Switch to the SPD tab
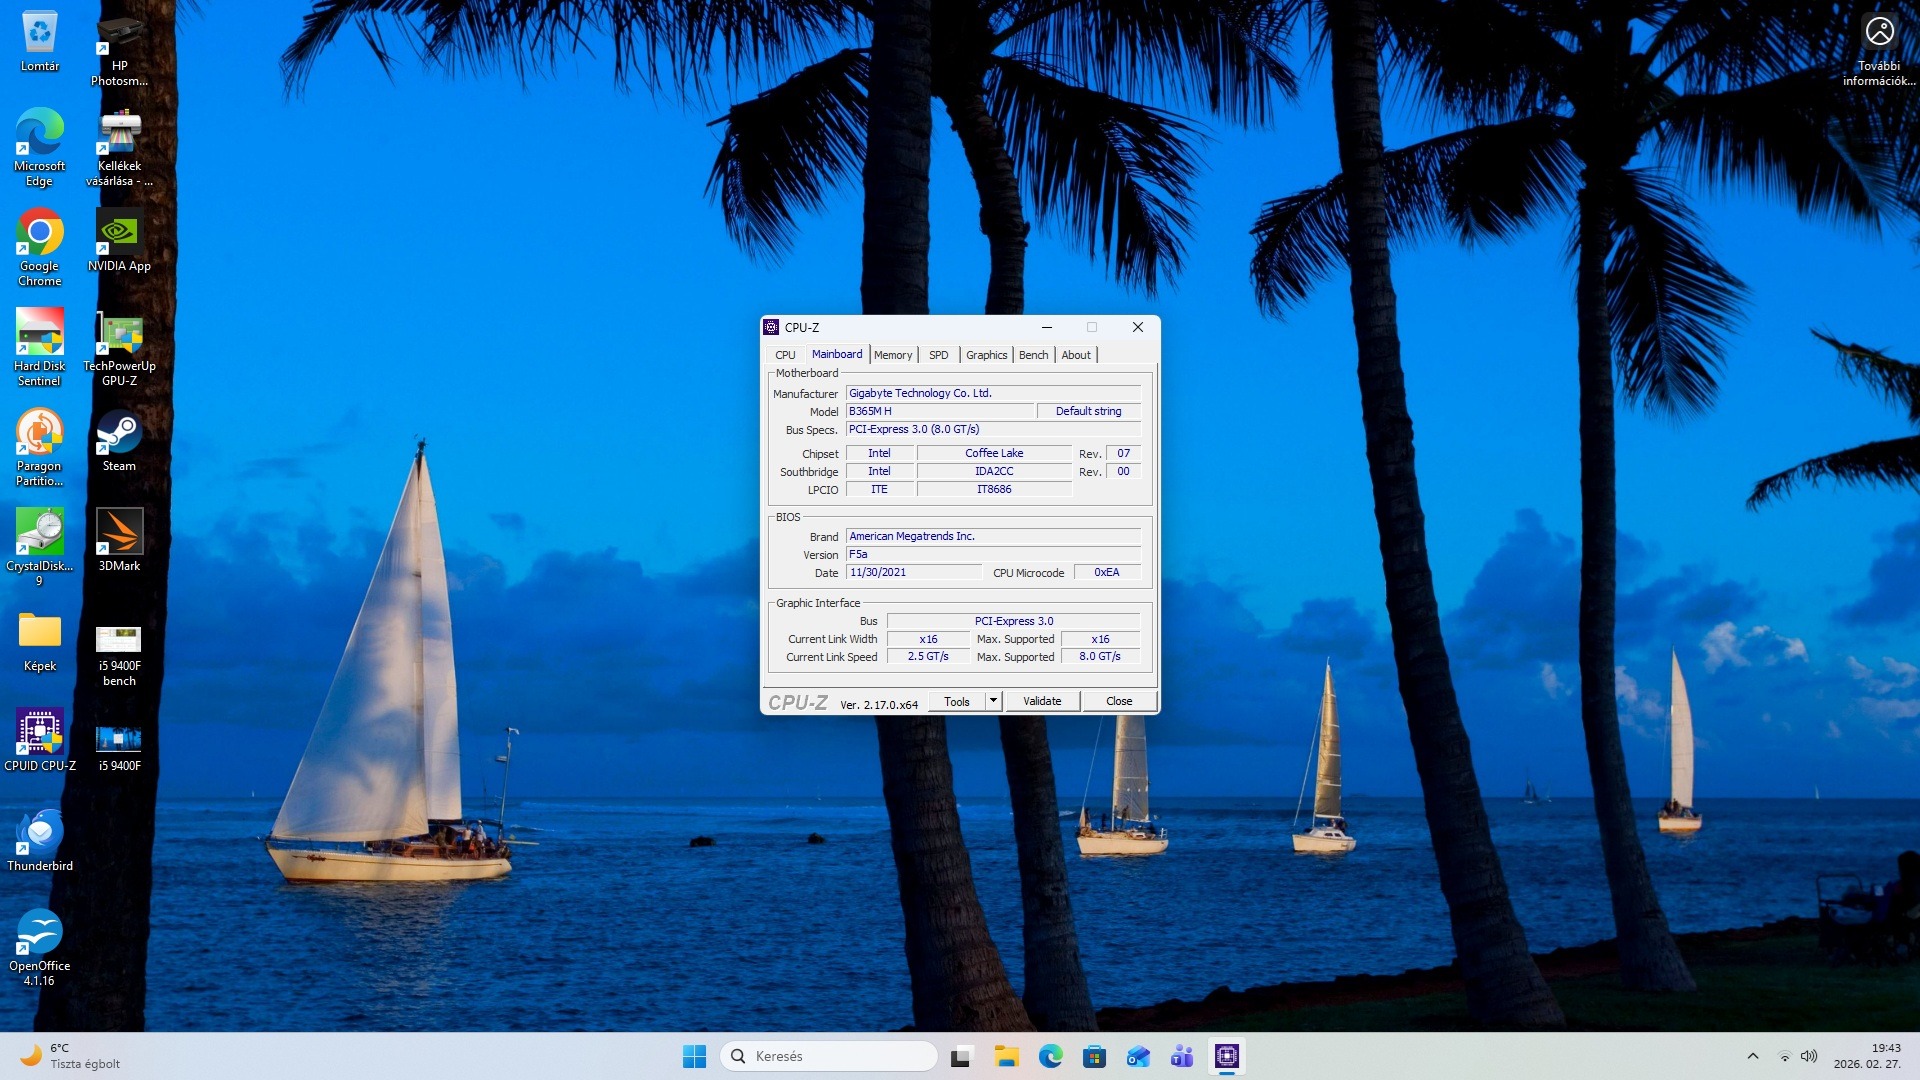Screen dimensions: 1920x1080 [938, 355]
